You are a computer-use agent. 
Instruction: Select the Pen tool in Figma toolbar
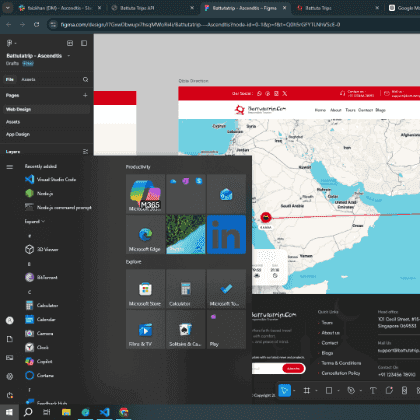point(351,390)
